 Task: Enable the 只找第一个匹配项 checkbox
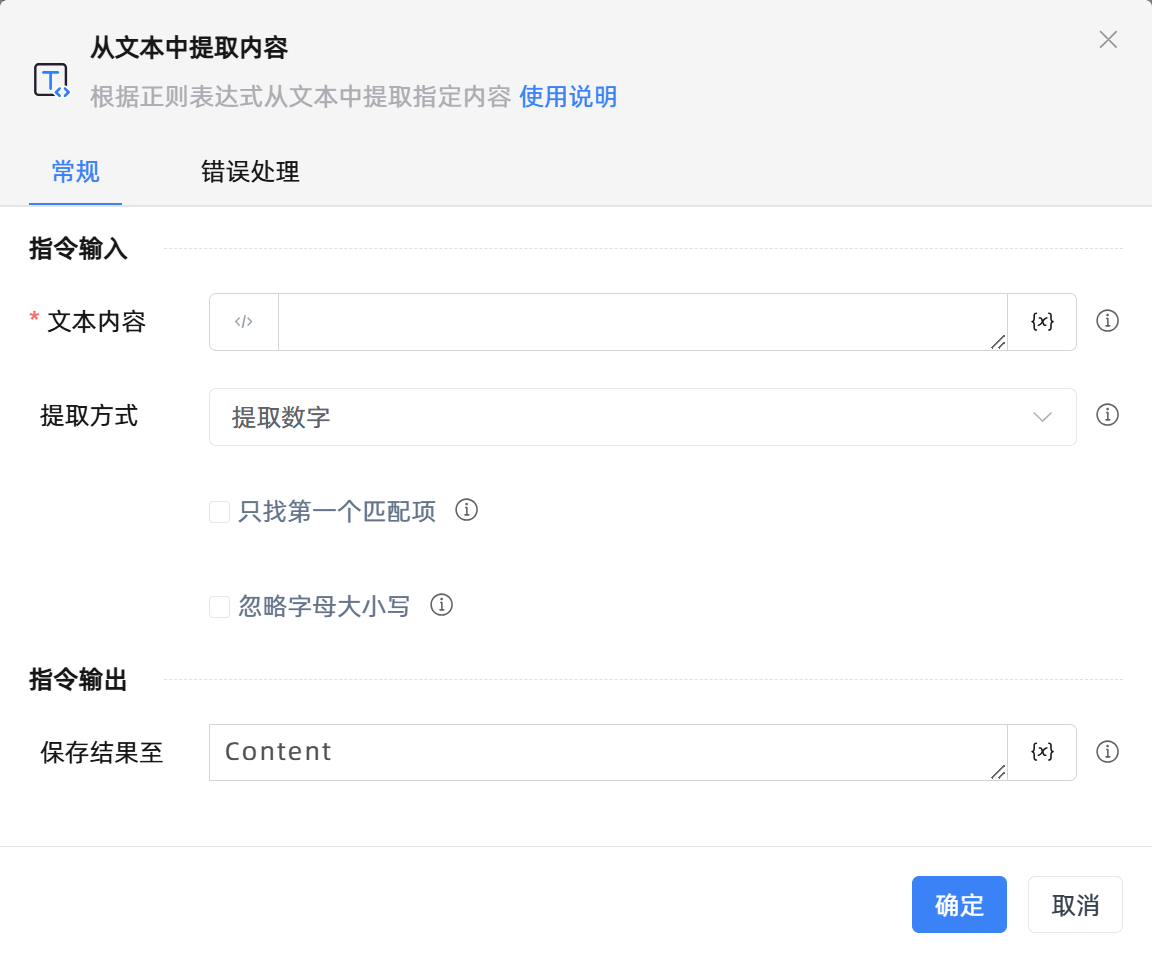tap(219, 512)
